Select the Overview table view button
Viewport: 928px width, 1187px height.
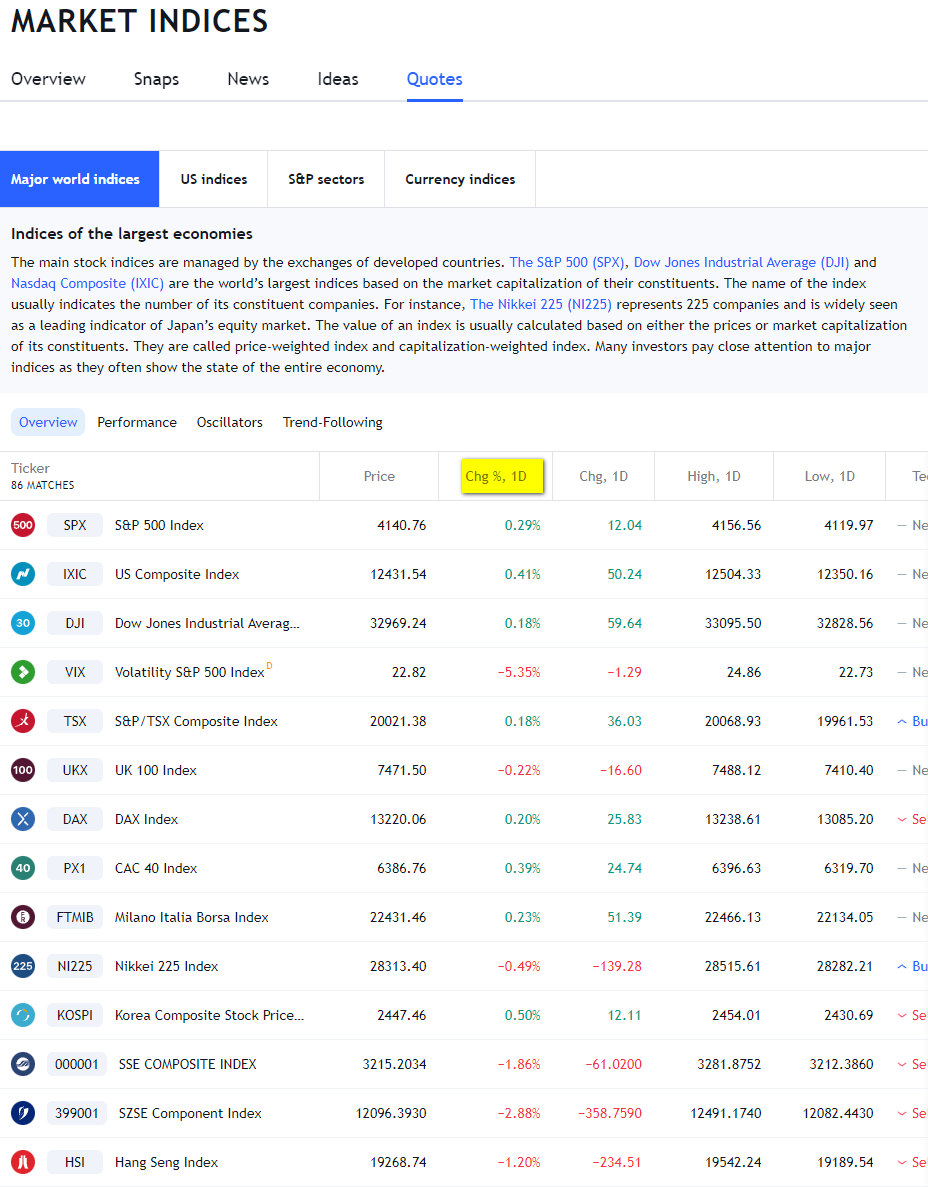[48, 422]
